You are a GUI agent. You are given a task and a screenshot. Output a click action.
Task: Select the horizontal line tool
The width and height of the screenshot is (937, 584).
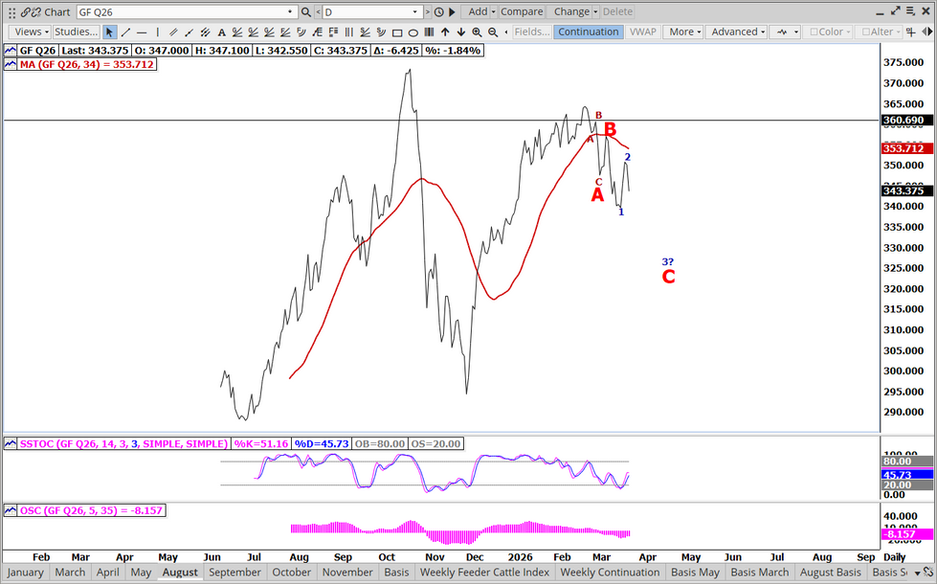142,32
